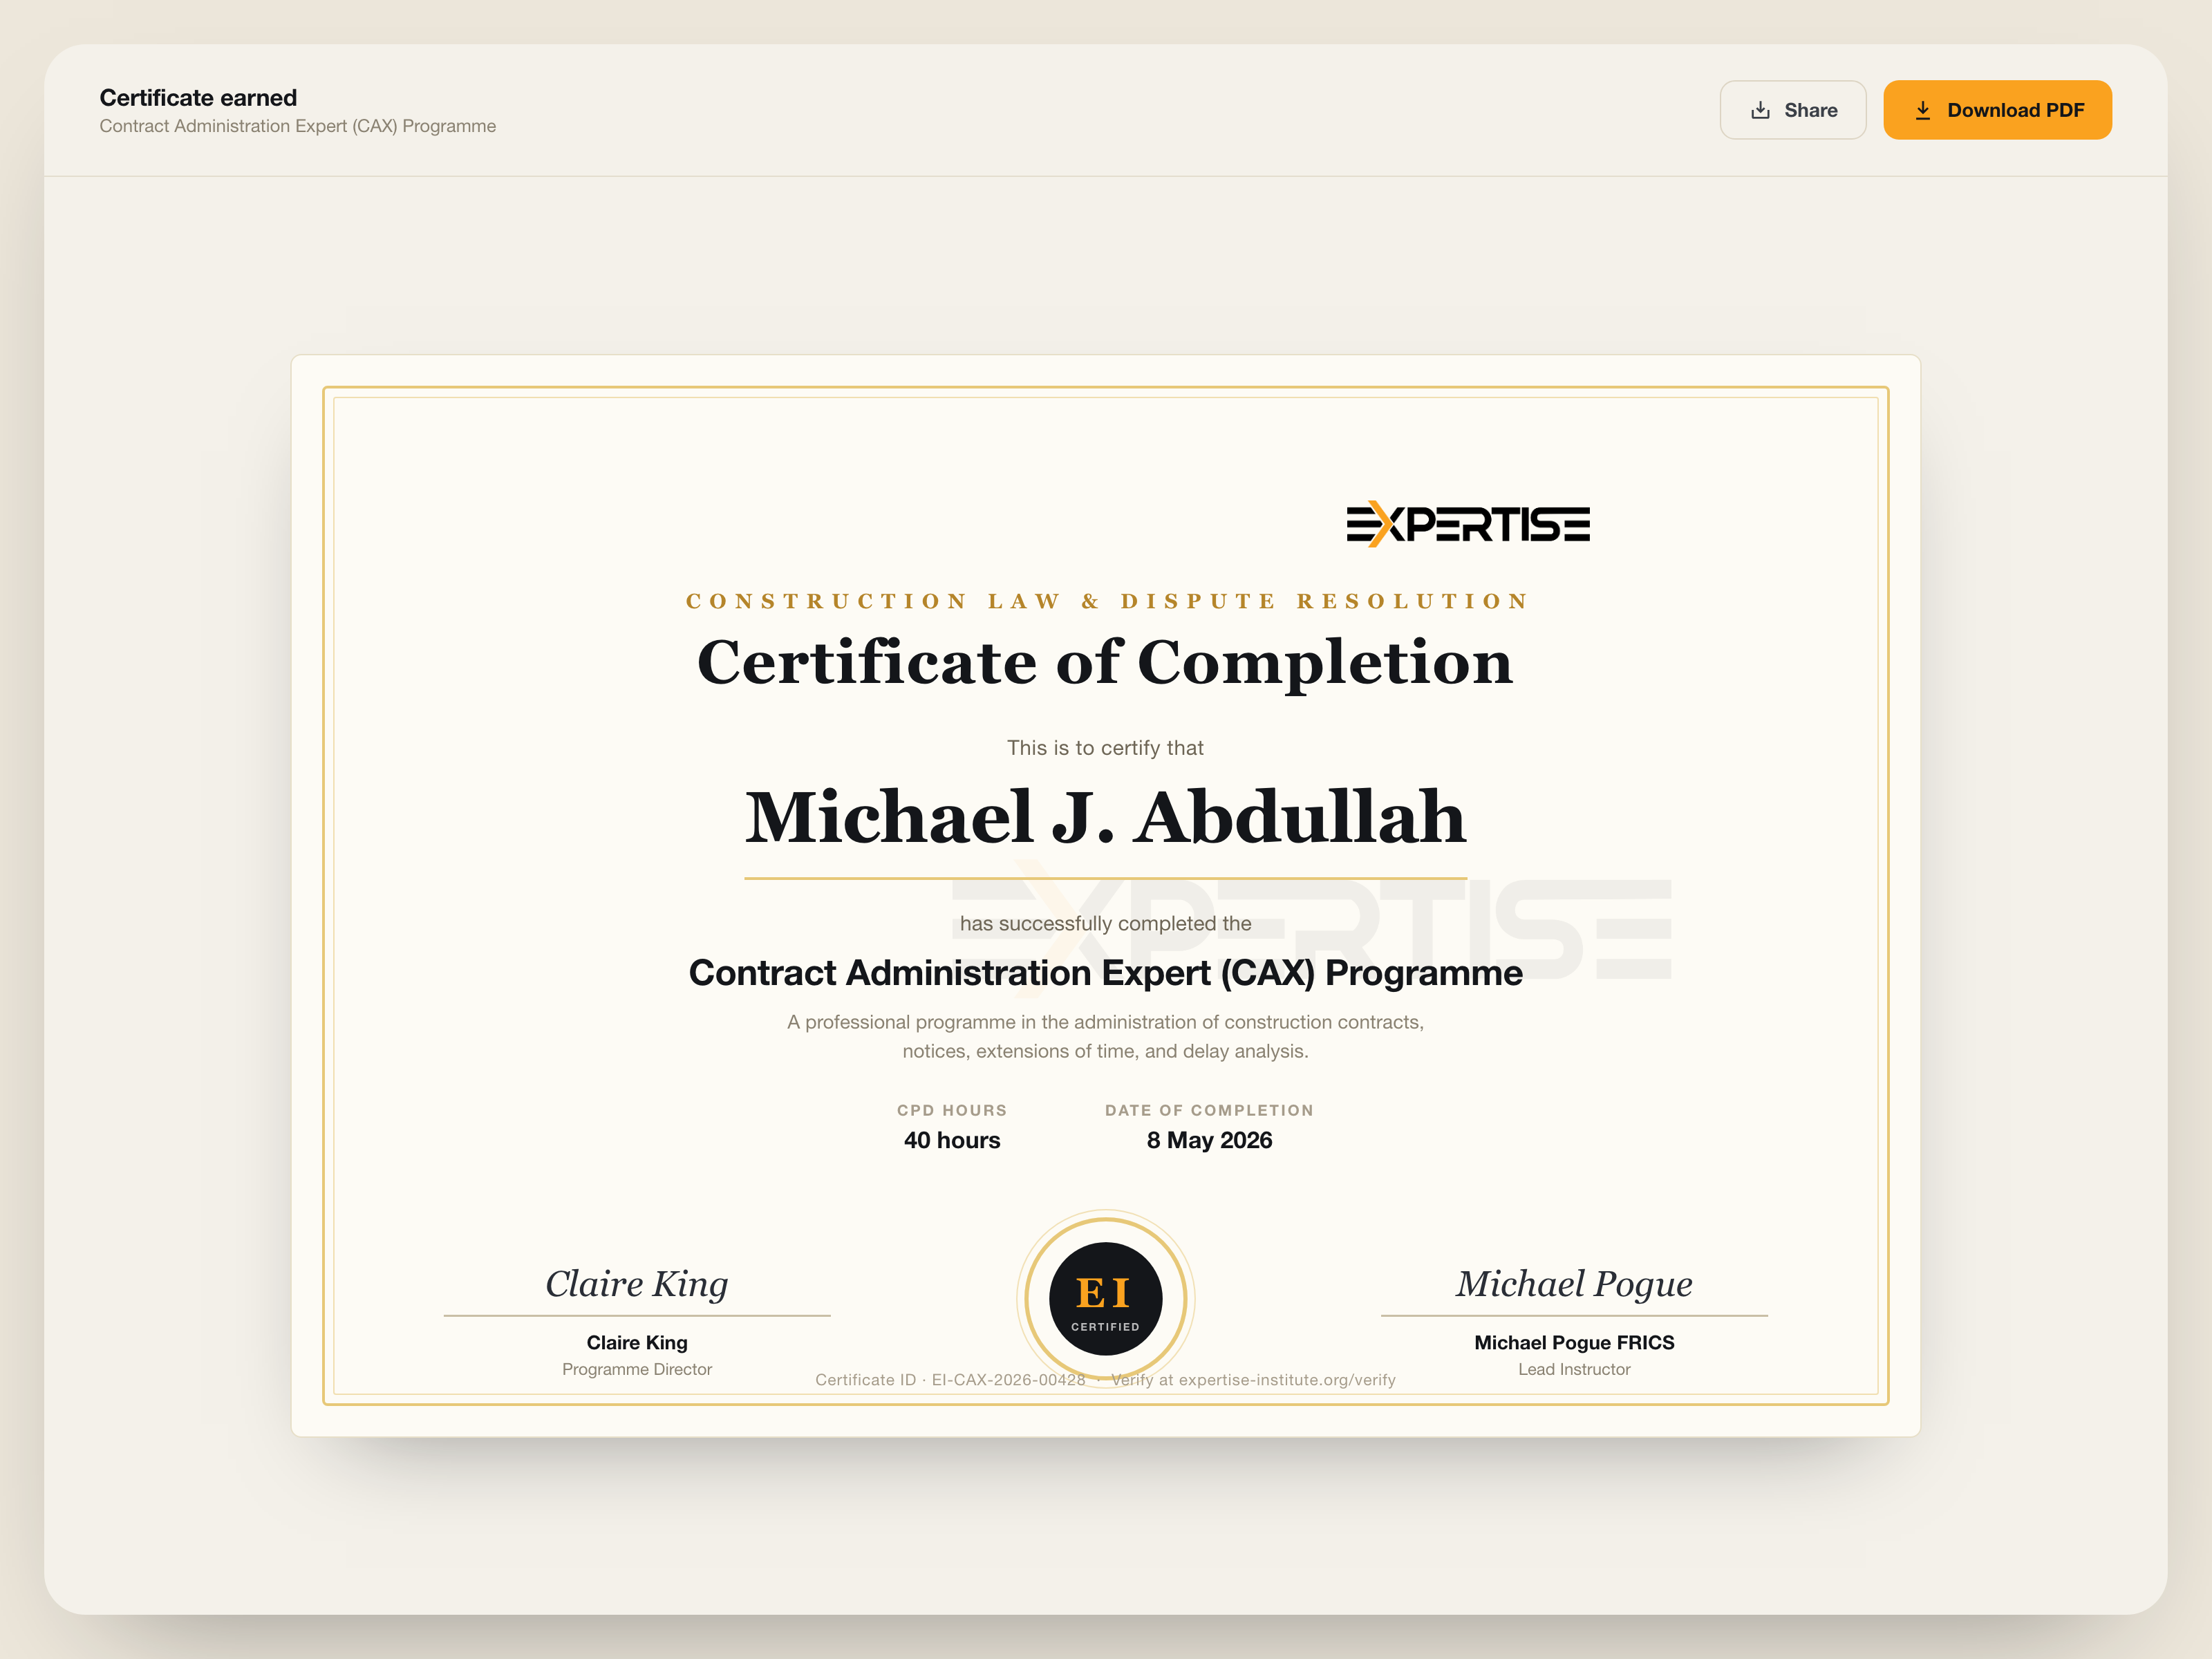
Task: Click the 'Certificate earned' heading
Action: tap(198, 97)
